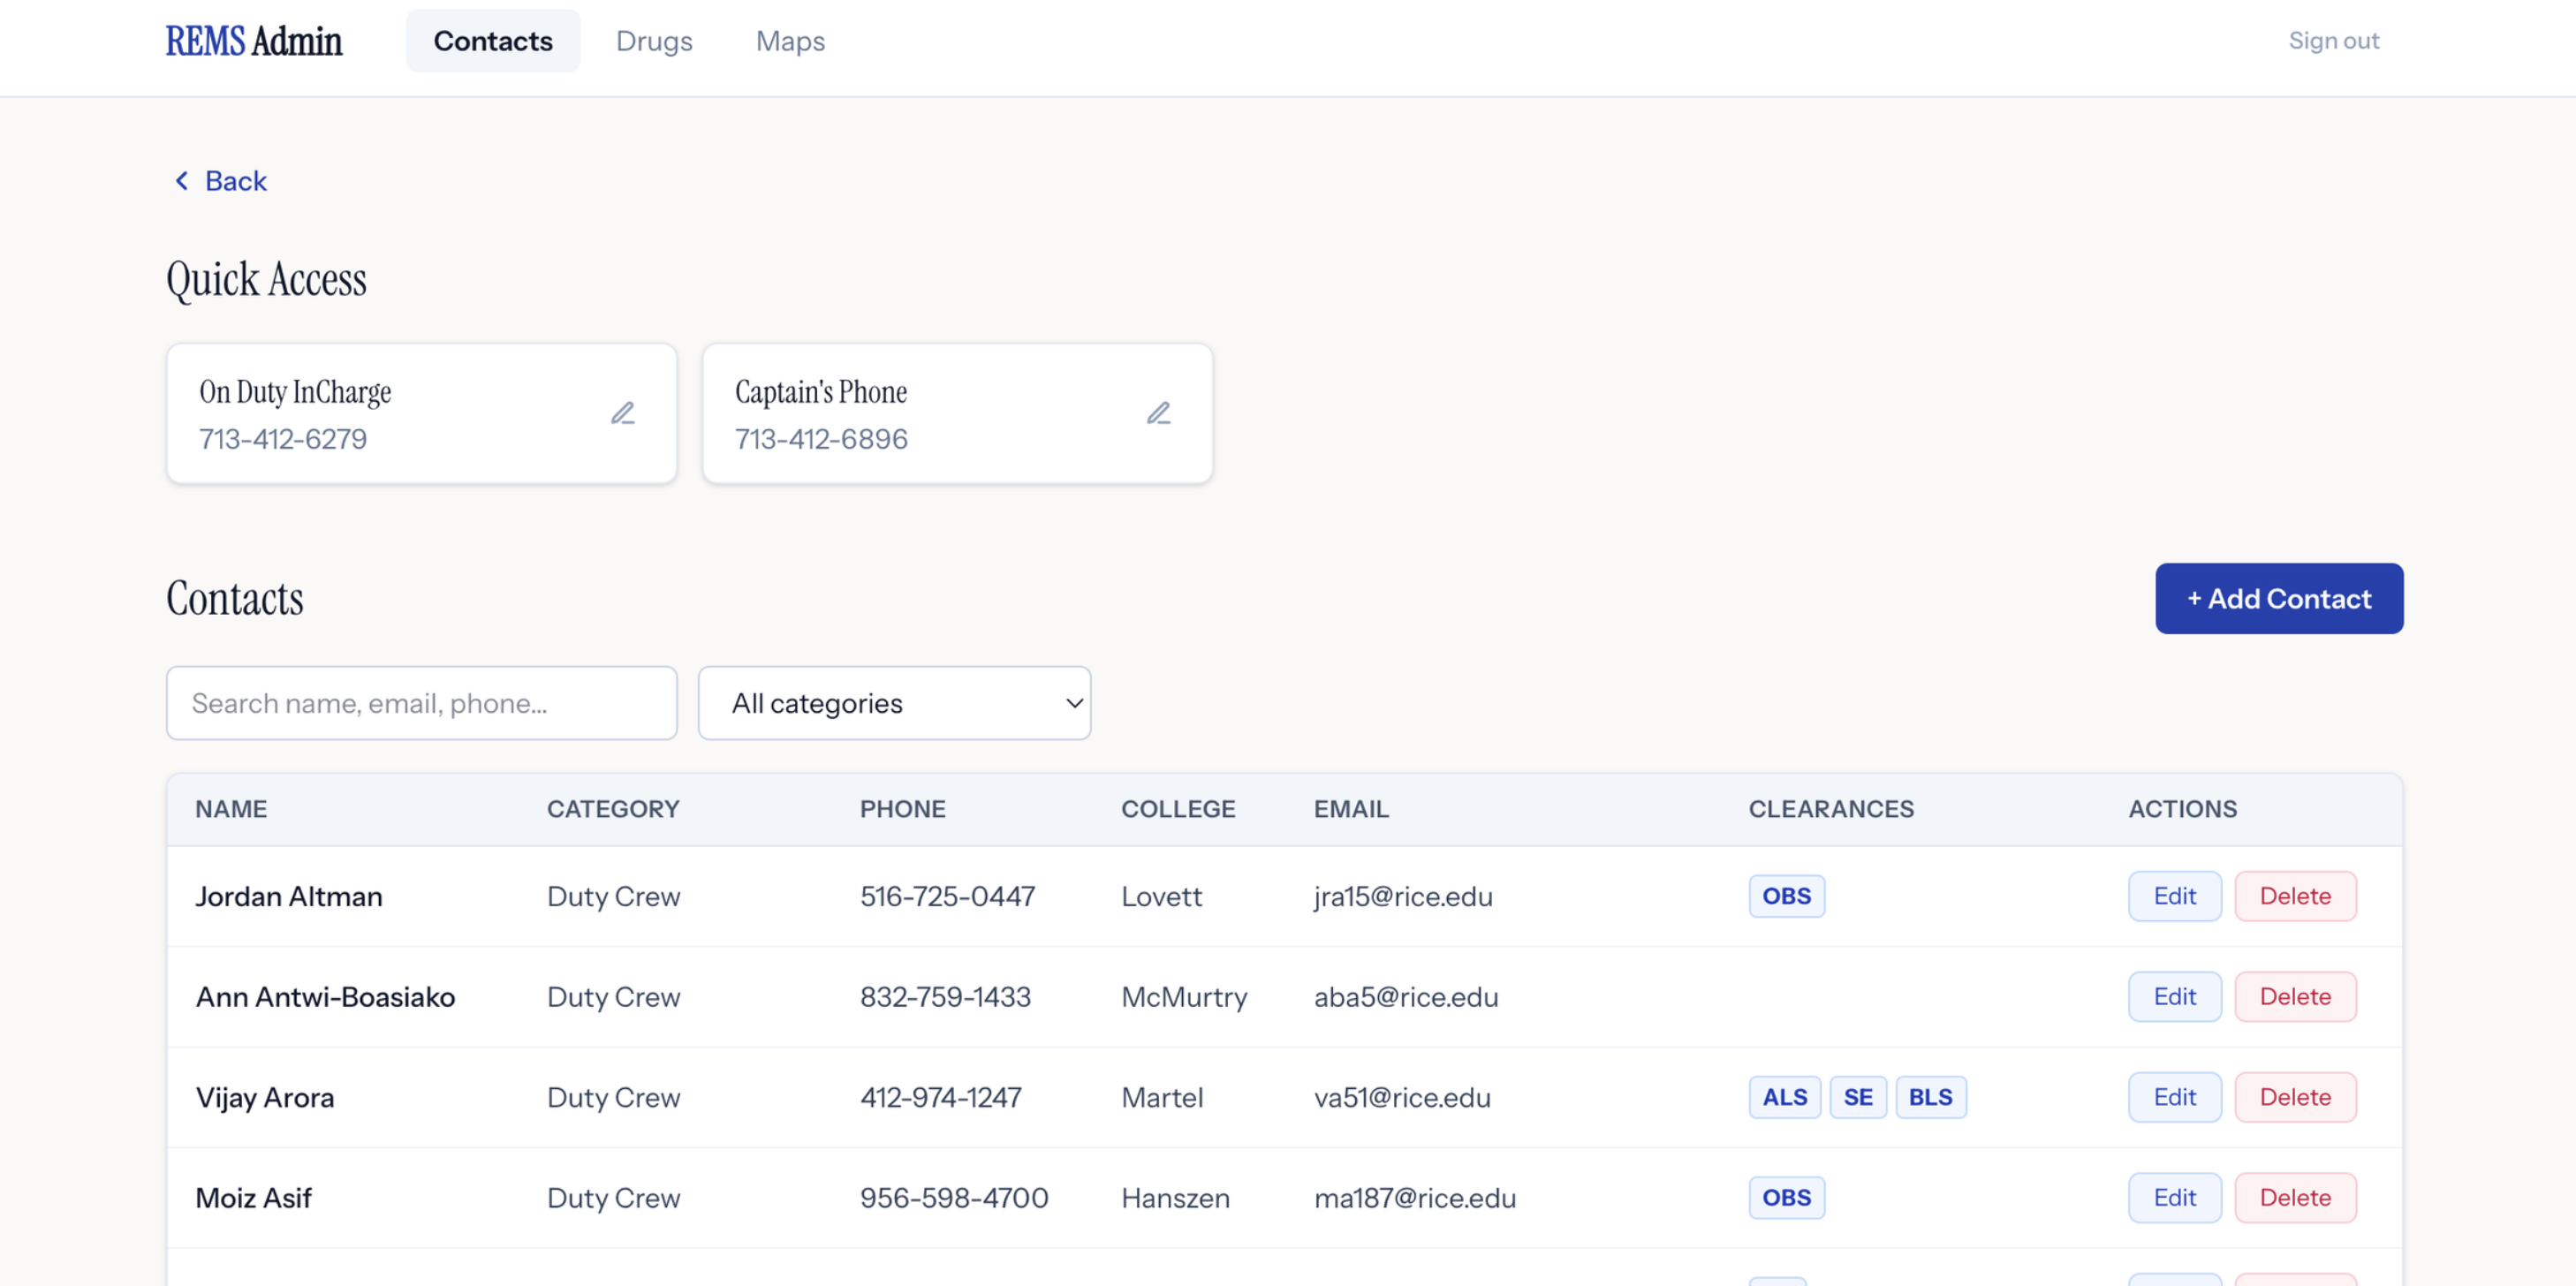Click email aba5@rice.edu
Image resolution: width=2576 pixels, height=1286 pixels.
click(x=1406, y=997)
